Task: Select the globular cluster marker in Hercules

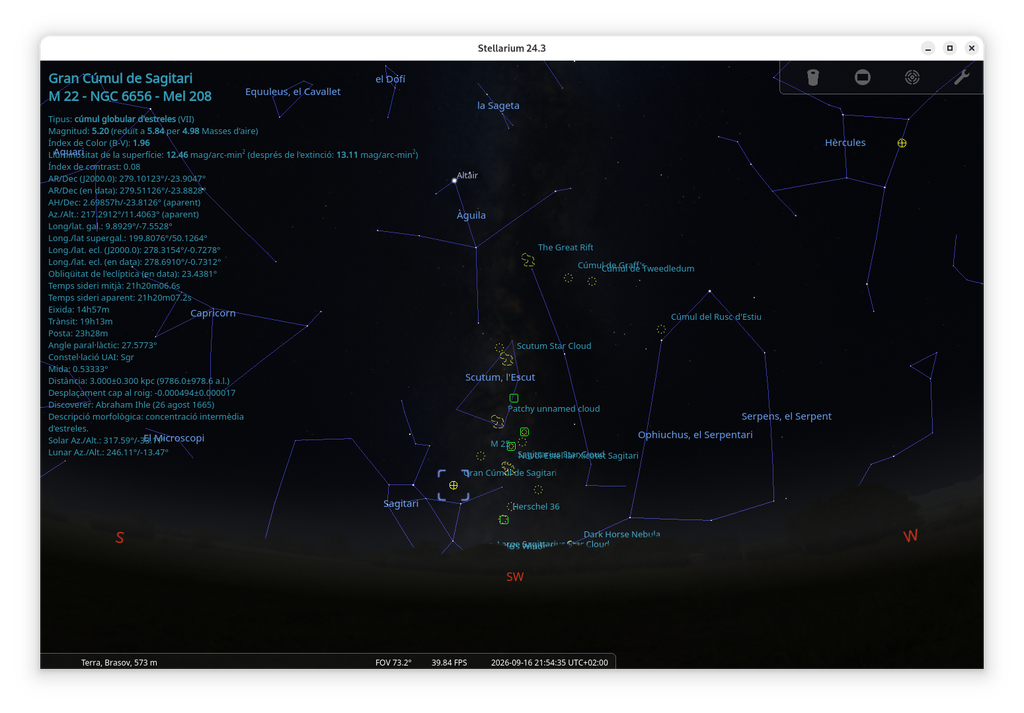Action: (902, 143)
